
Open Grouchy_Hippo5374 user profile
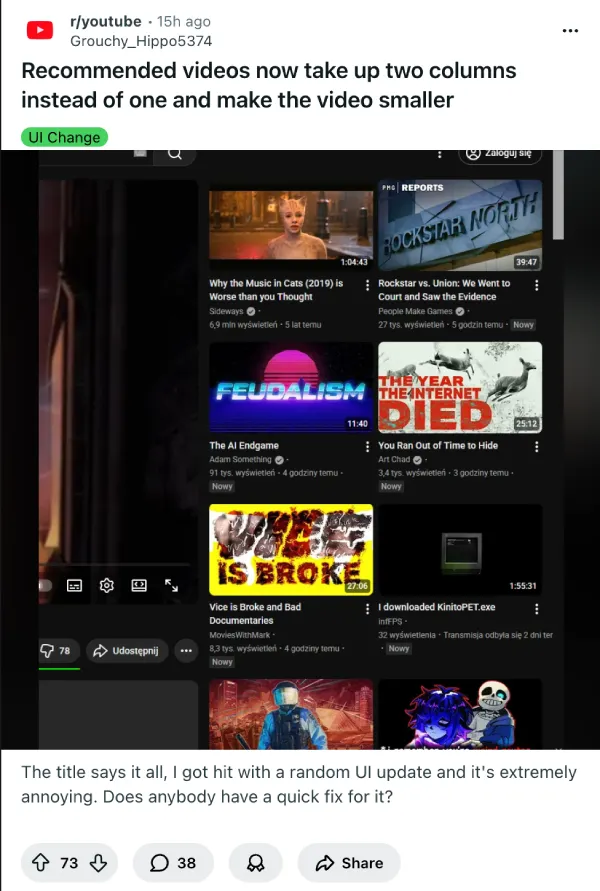(x=141, y=41)
